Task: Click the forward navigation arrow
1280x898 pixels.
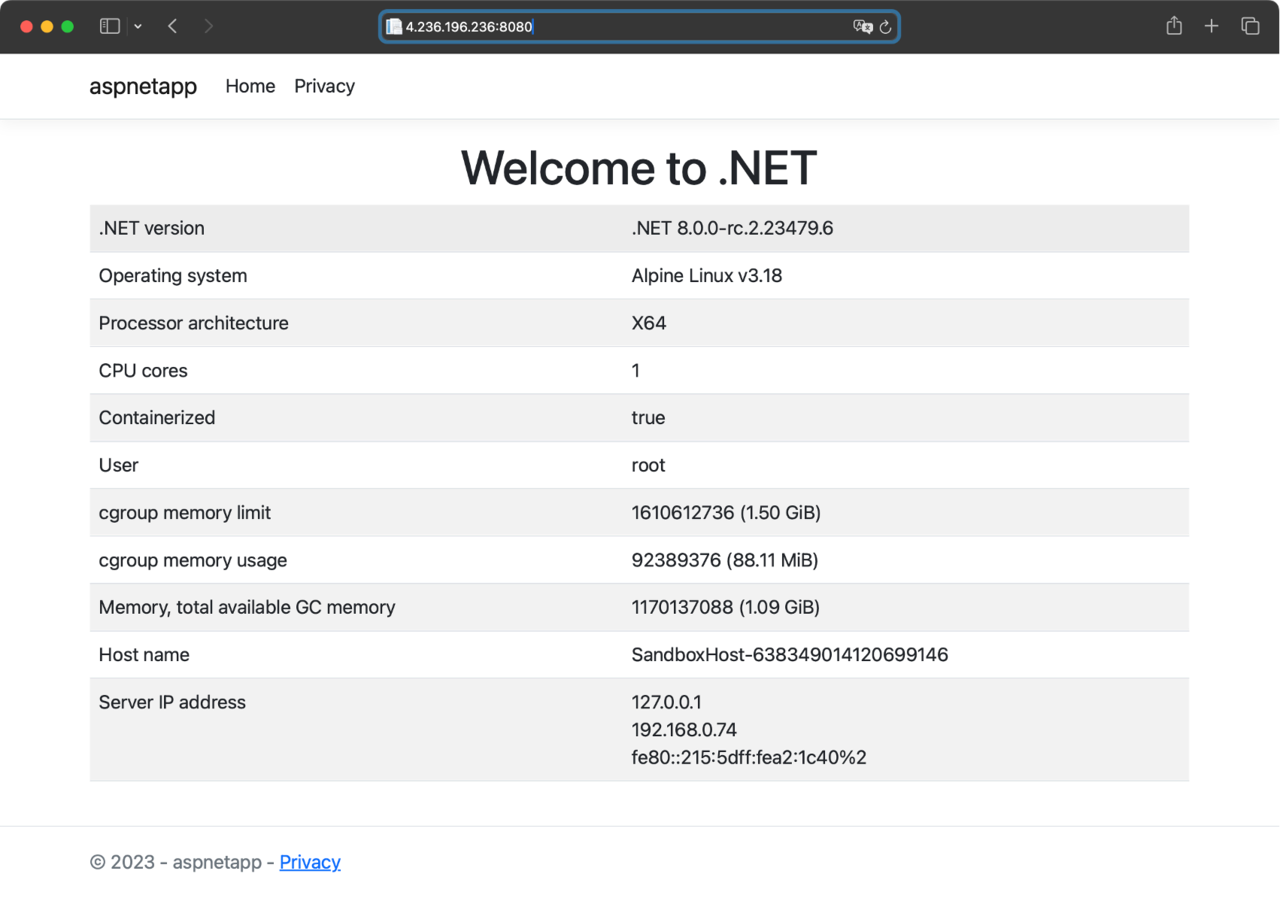Action: pos(208,27)
